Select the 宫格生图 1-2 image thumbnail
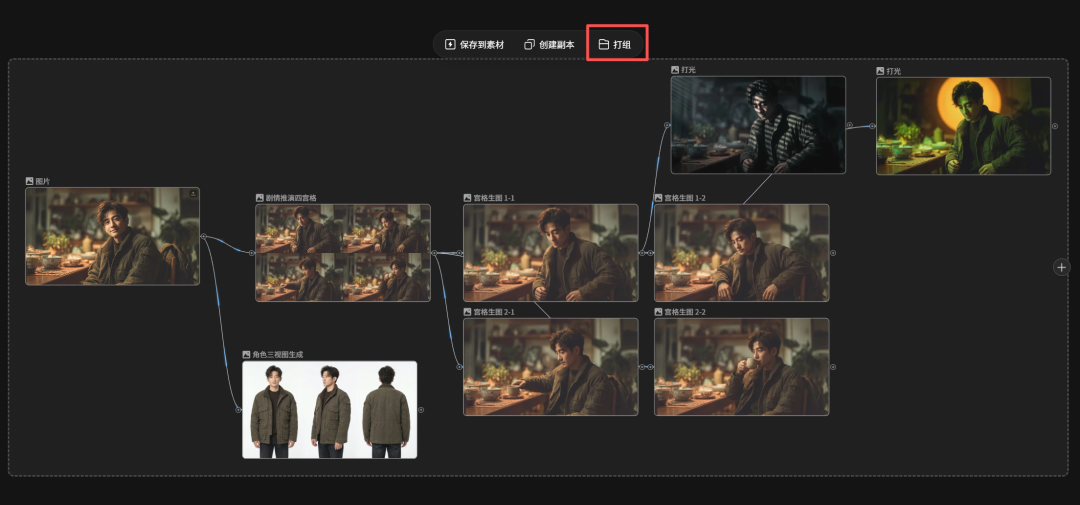Viewport: 1080px width, 505px height. [742, 252]
